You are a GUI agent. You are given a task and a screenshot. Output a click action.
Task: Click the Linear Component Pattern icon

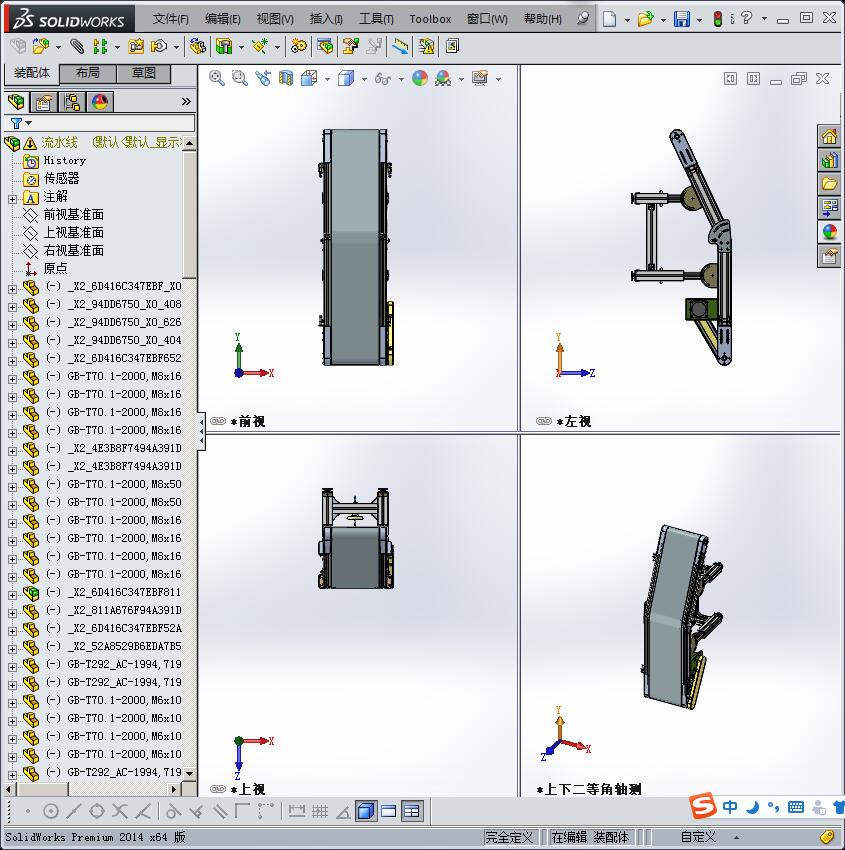(100, 47)
